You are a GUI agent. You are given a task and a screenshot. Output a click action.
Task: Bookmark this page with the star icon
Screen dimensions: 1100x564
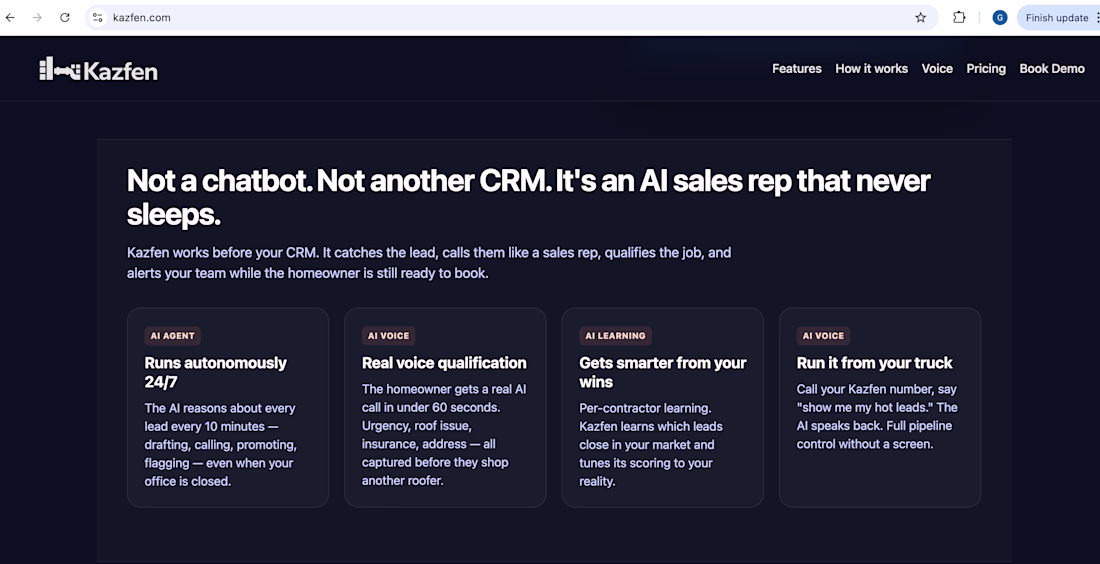coord(920,18)
